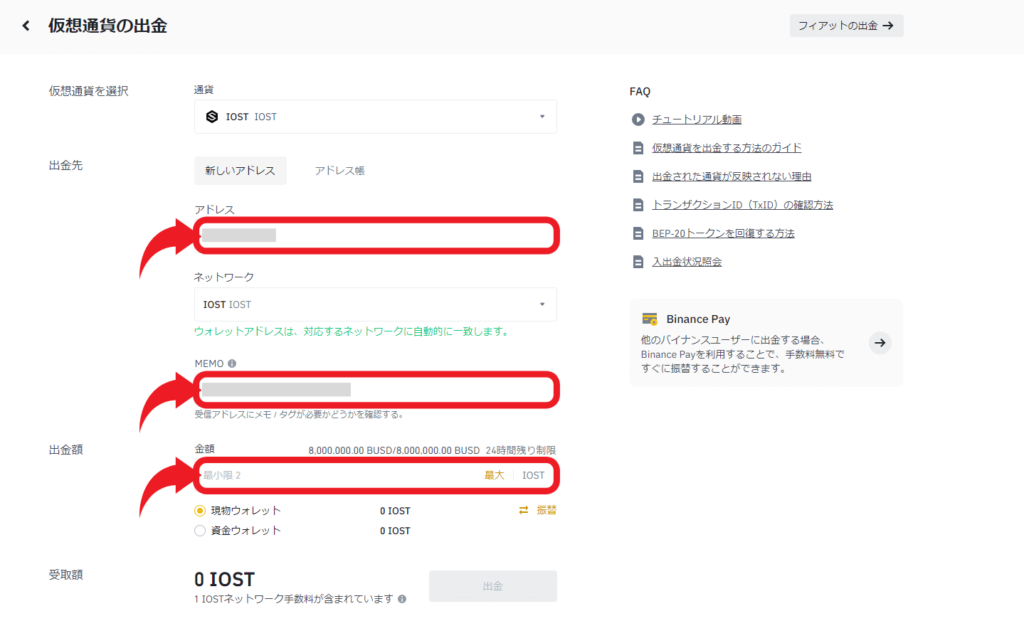Screen dimensions: 1024x621
Task: Click the 出金 withdraw button
Action: pos(493,586)
